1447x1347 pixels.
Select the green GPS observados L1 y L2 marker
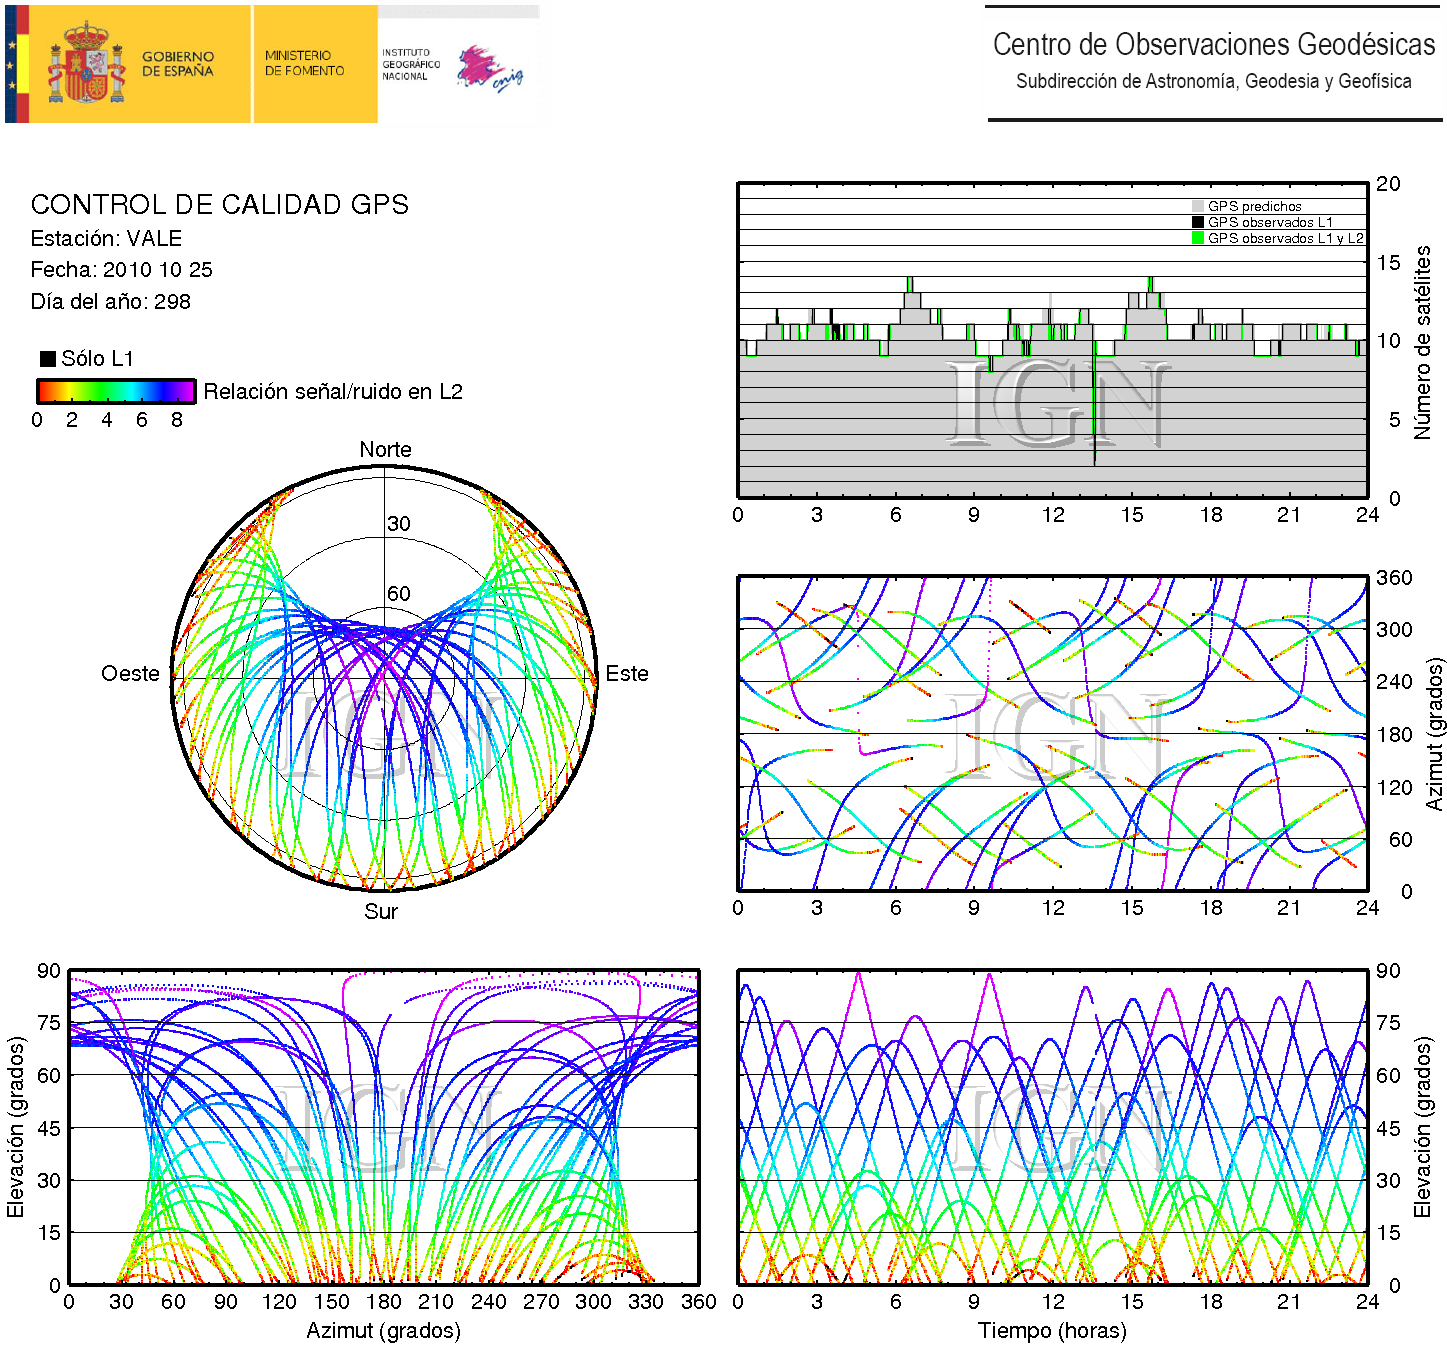point(1197,238)
